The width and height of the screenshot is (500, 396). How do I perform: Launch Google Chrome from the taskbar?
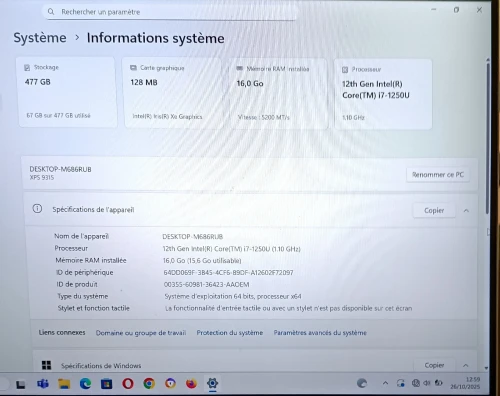pos(149,384)
